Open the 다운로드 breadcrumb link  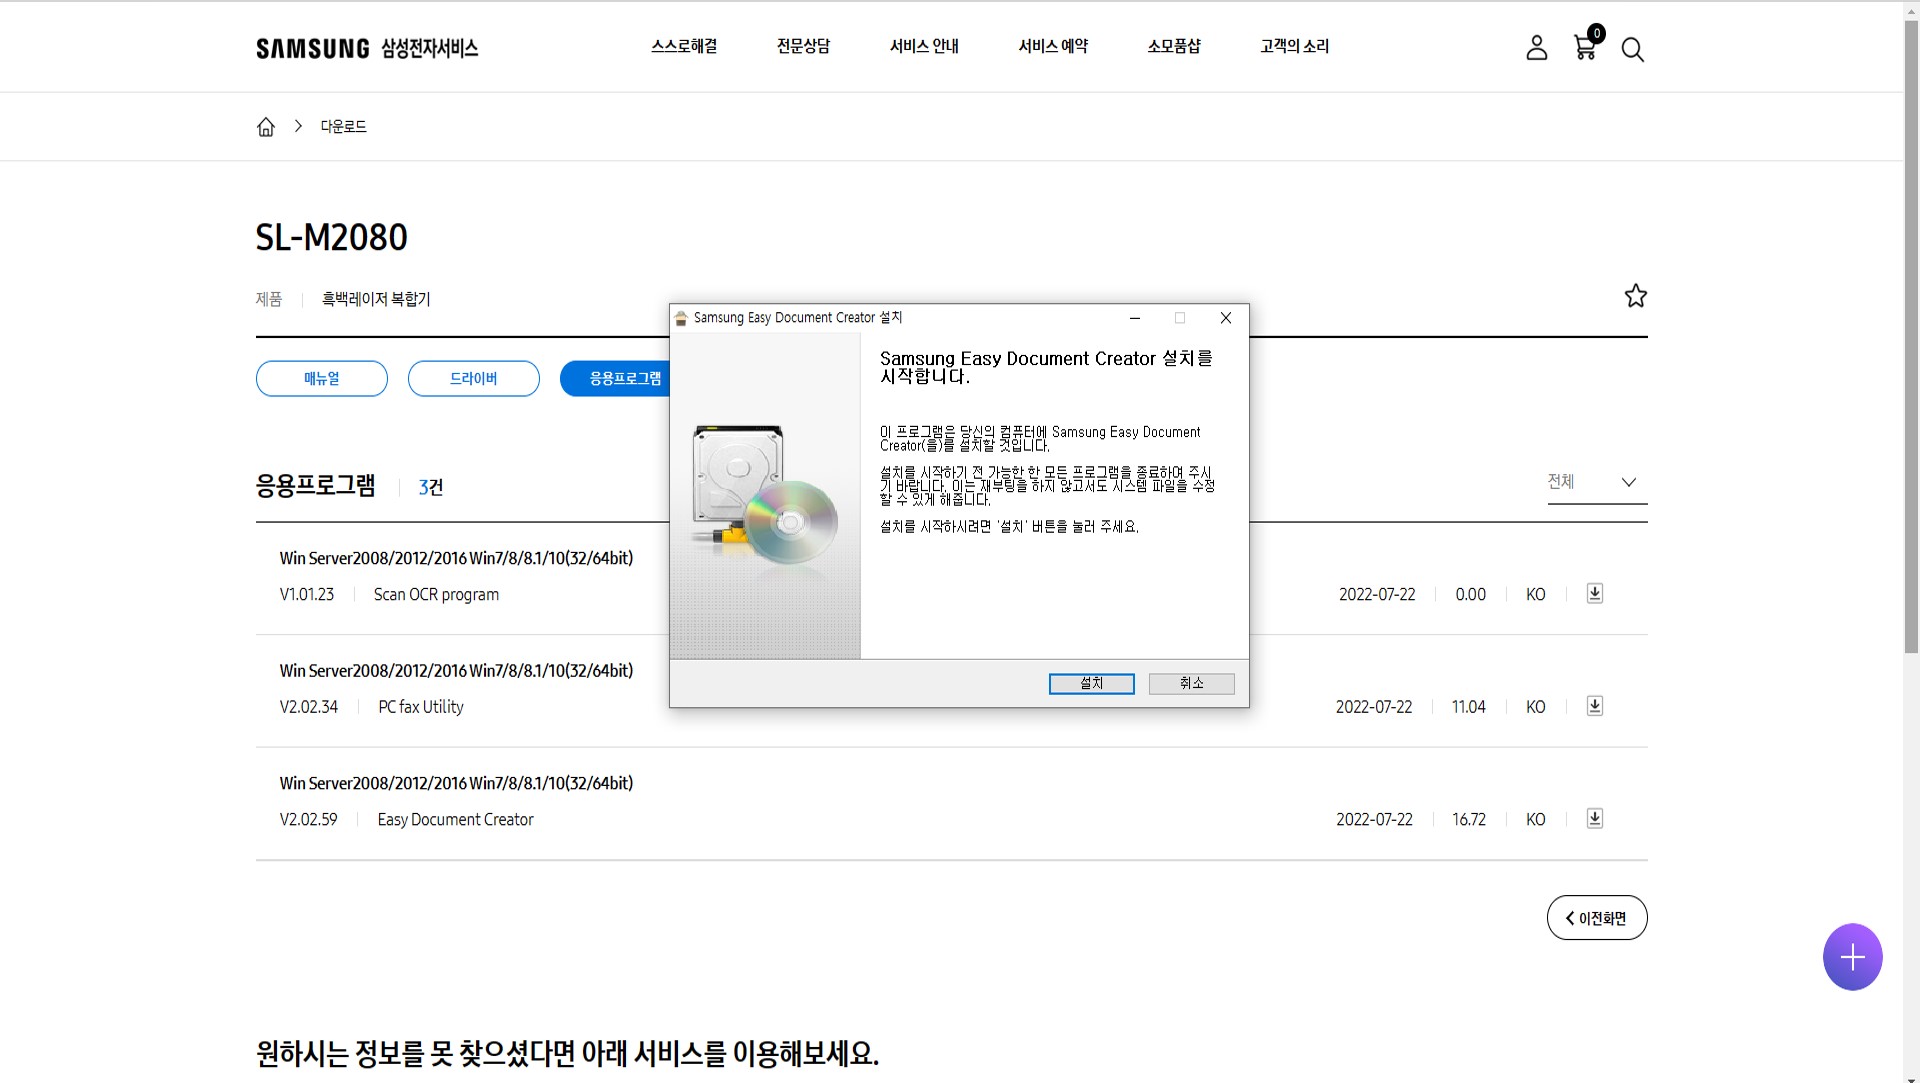tap(343, 126)
